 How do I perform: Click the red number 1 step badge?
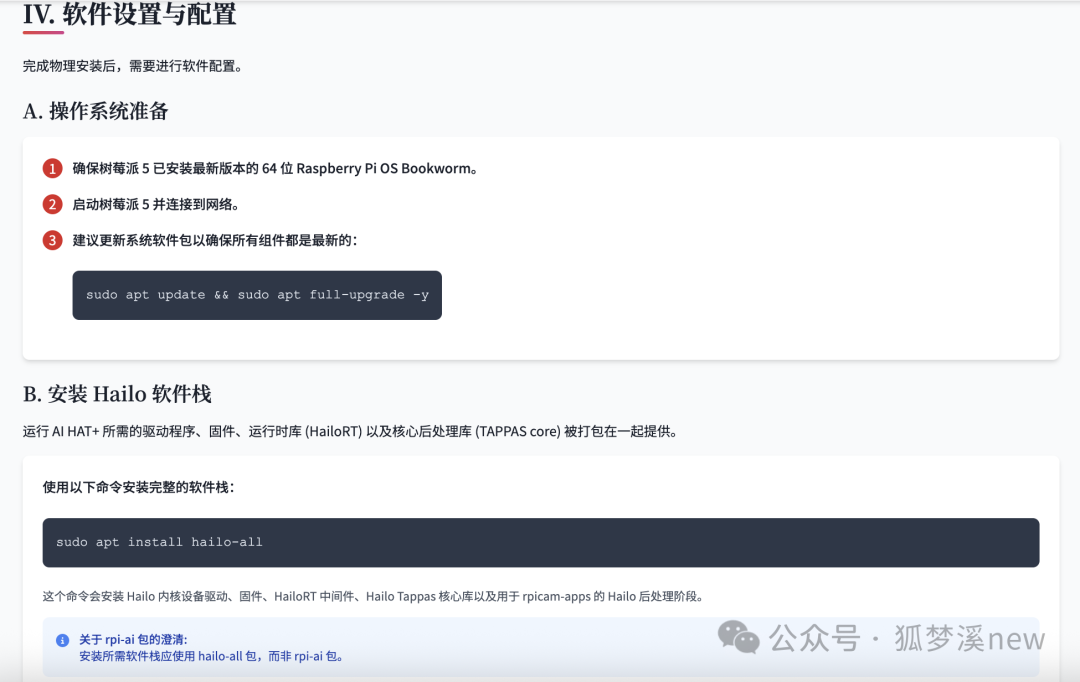(x=52, y=168)
